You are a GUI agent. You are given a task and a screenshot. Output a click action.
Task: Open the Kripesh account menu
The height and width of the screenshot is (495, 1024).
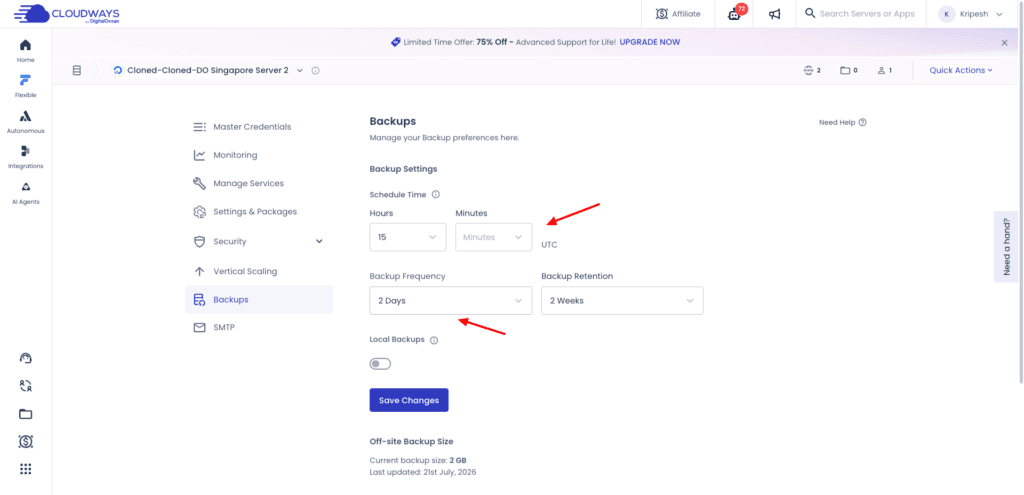click(x=970, y=14)
